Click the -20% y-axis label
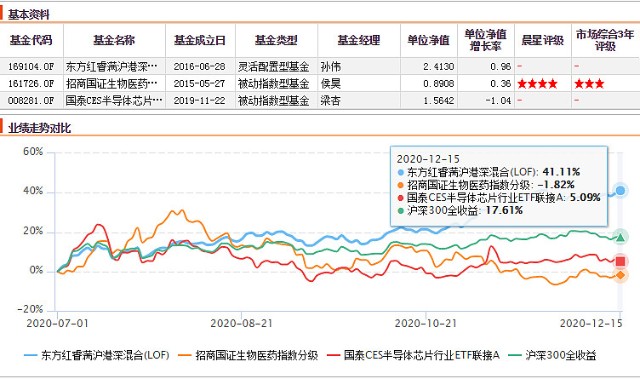The image size is (640, 379). point(30,309)
